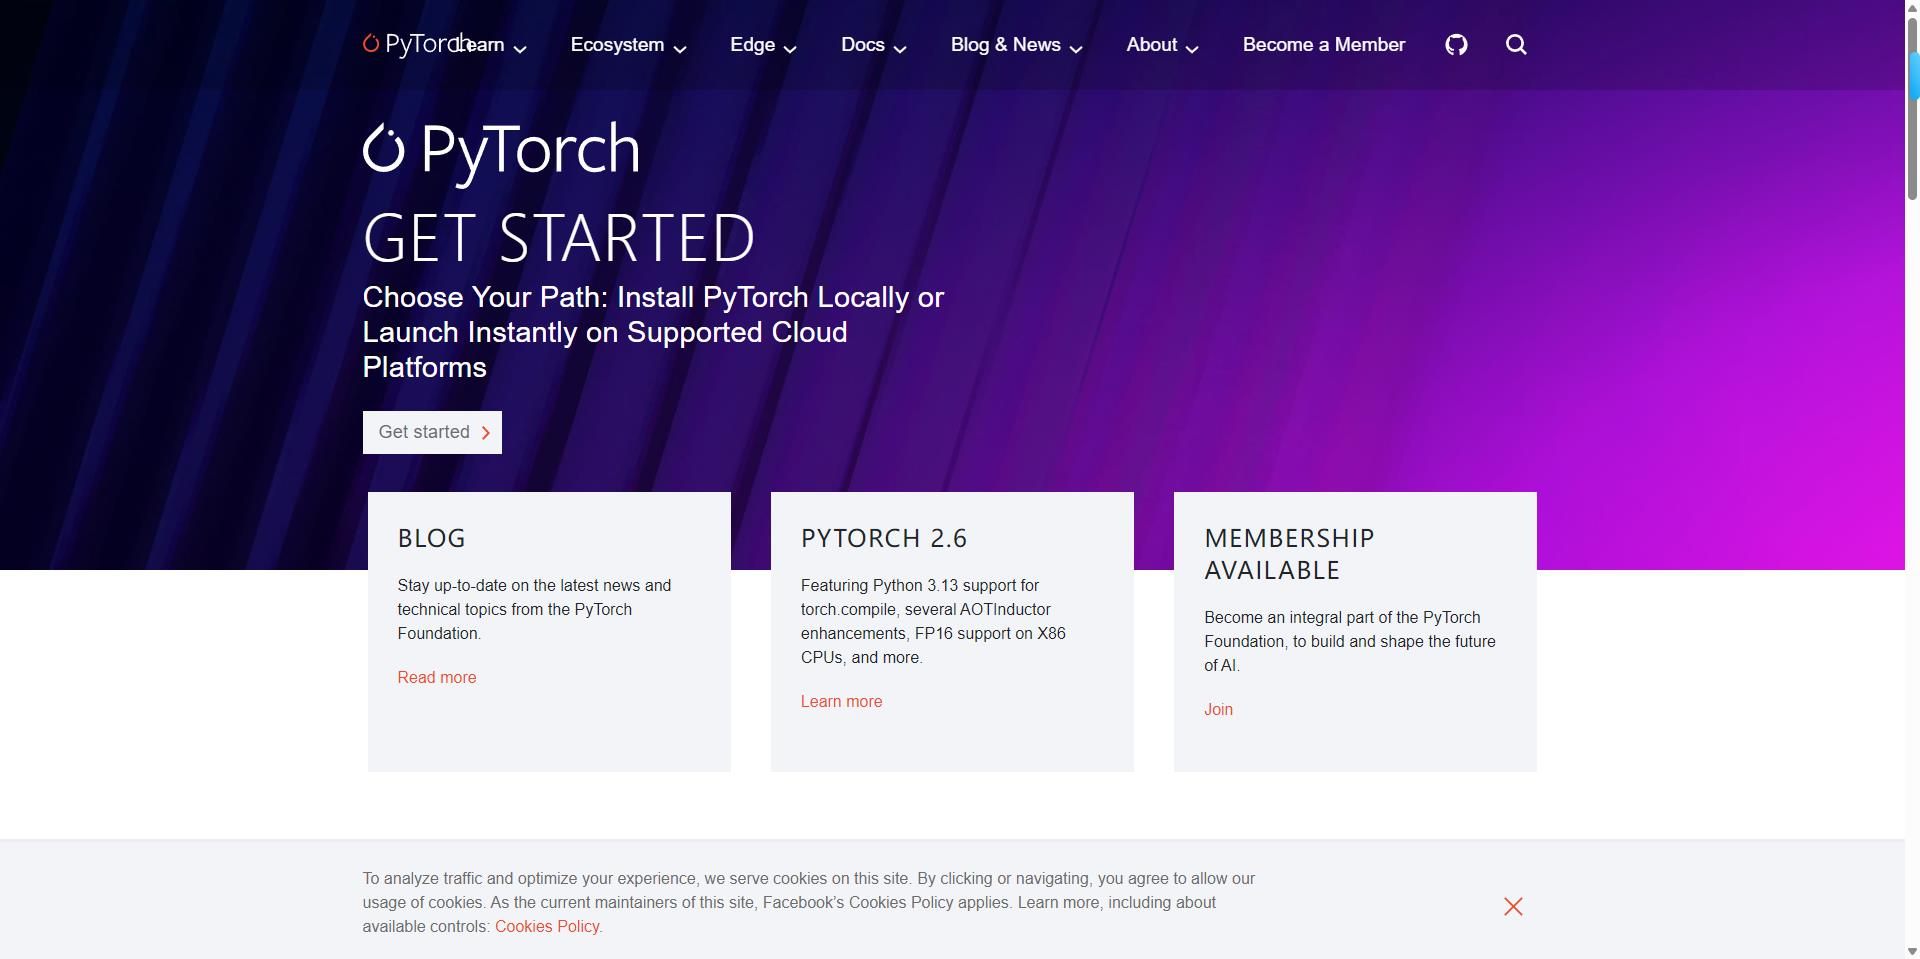Click the Get started button's red arrow
Viewport: 1920px width, 959px height.
[x=486, y=432]
